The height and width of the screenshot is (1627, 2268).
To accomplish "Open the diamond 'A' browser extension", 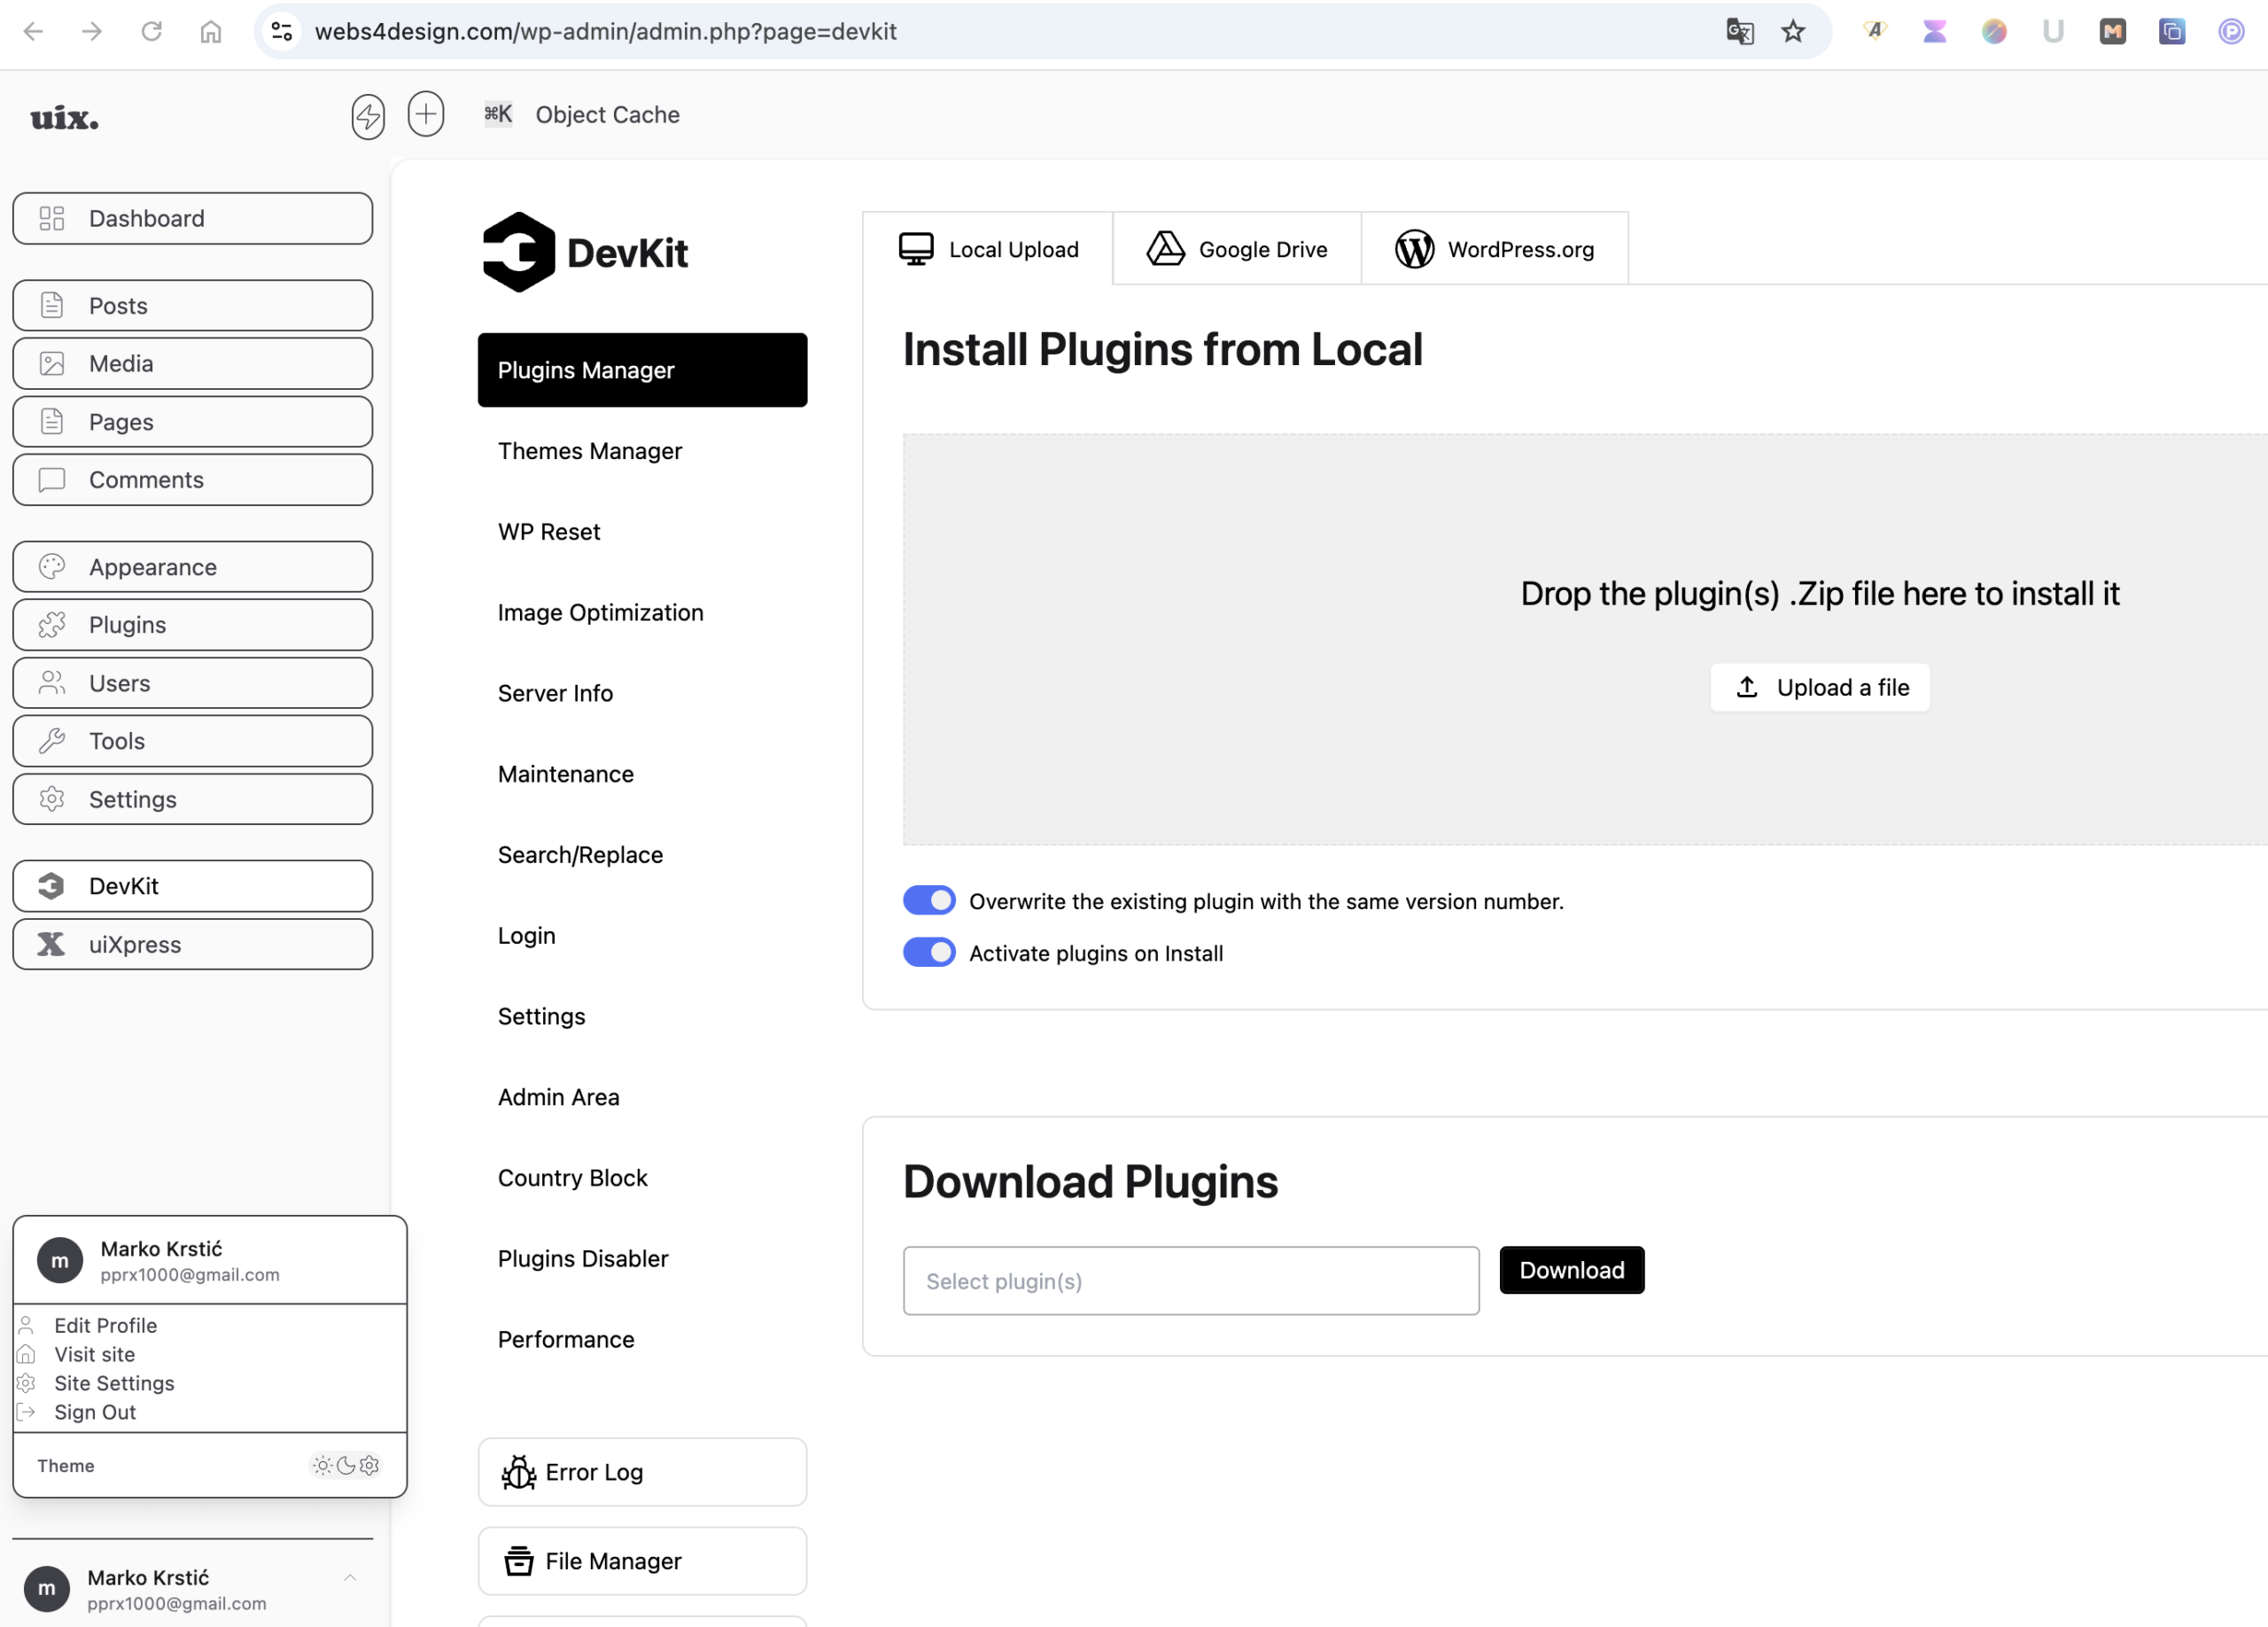I will [1875, 32].
